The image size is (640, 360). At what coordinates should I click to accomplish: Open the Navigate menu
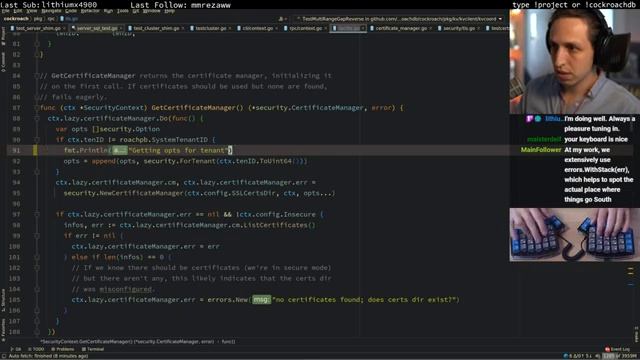click(51, 11)
